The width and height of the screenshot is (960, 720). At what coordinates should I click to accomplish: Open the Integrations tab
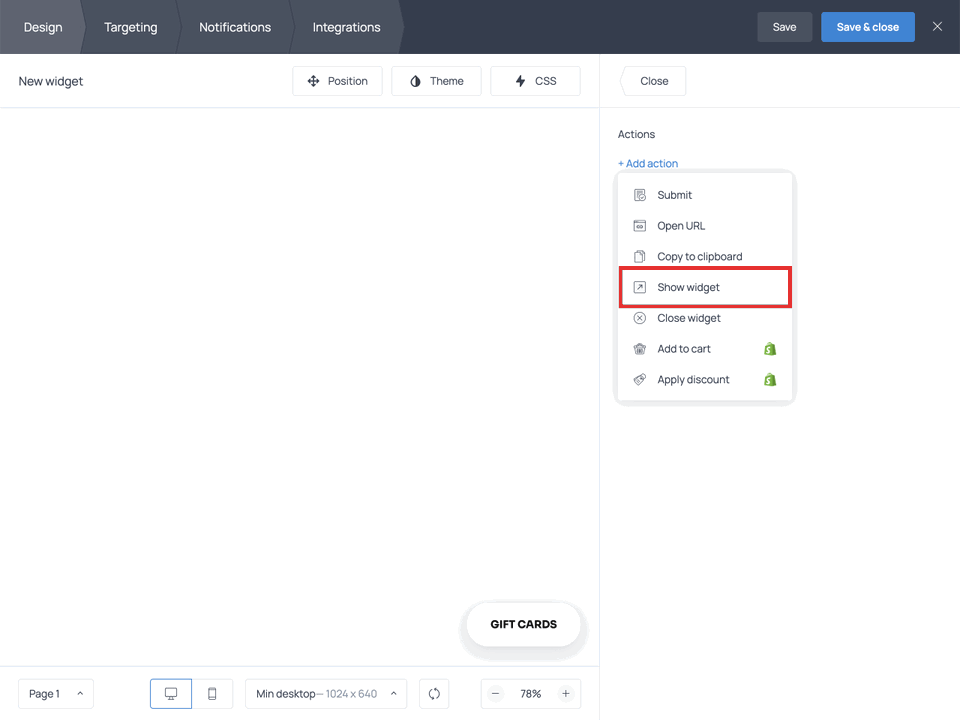pos(346,27)
